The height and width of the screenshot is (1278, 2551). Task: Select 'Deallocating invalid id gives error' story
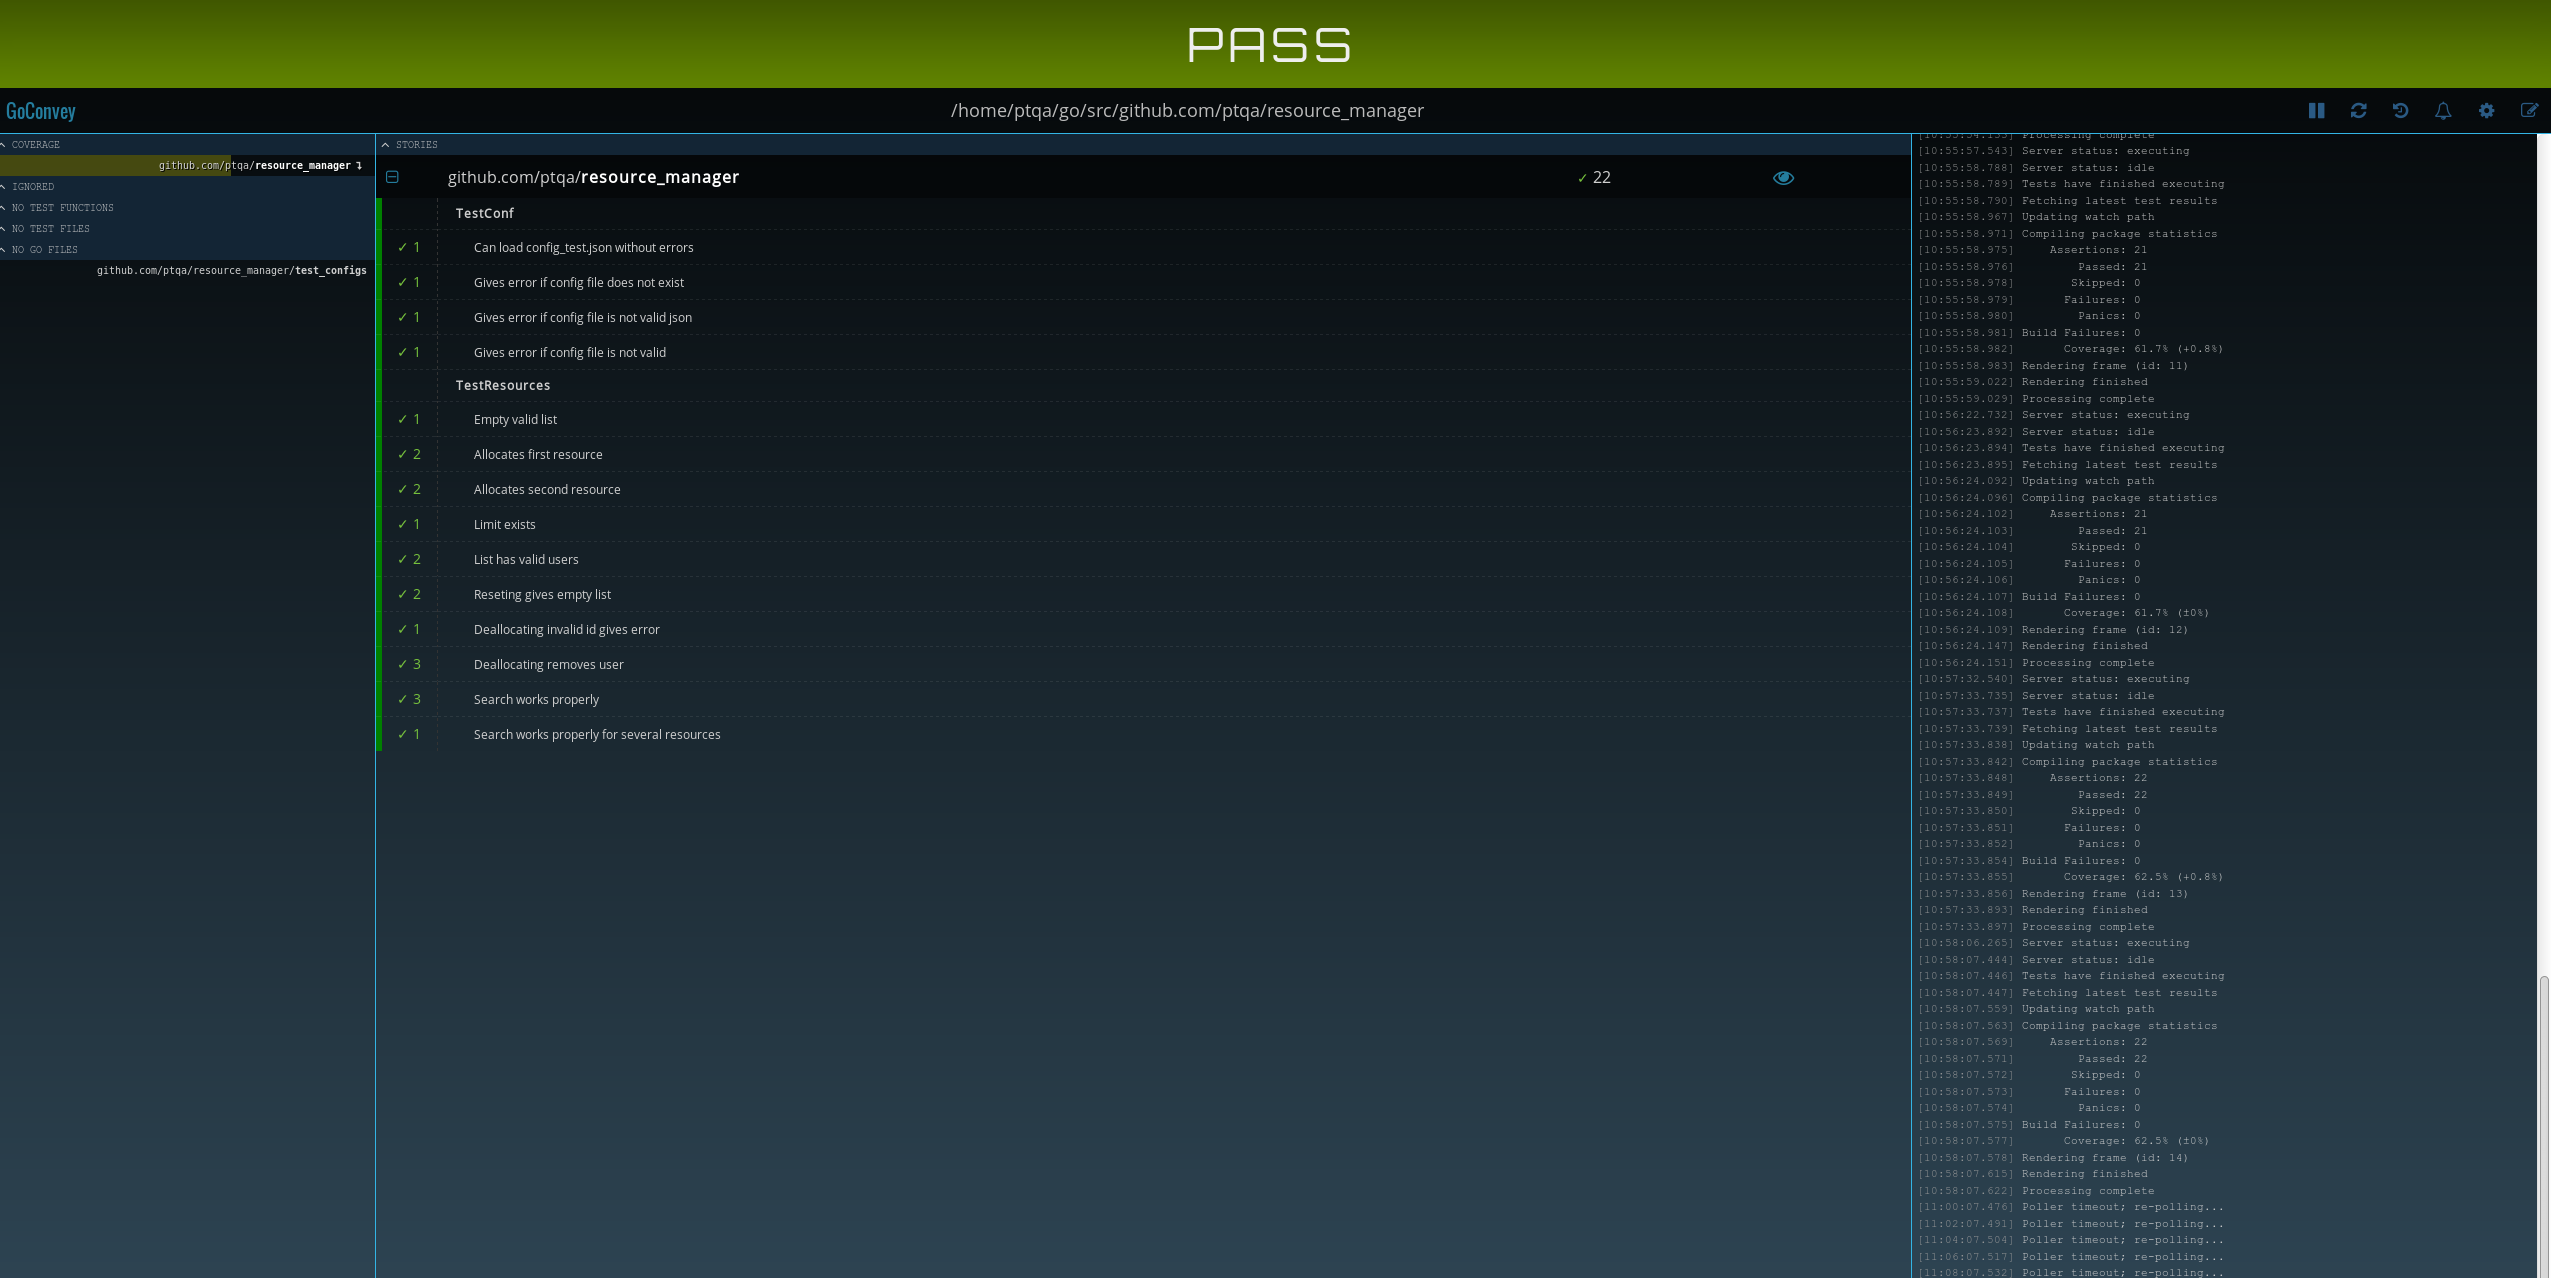tap(566, 630)
